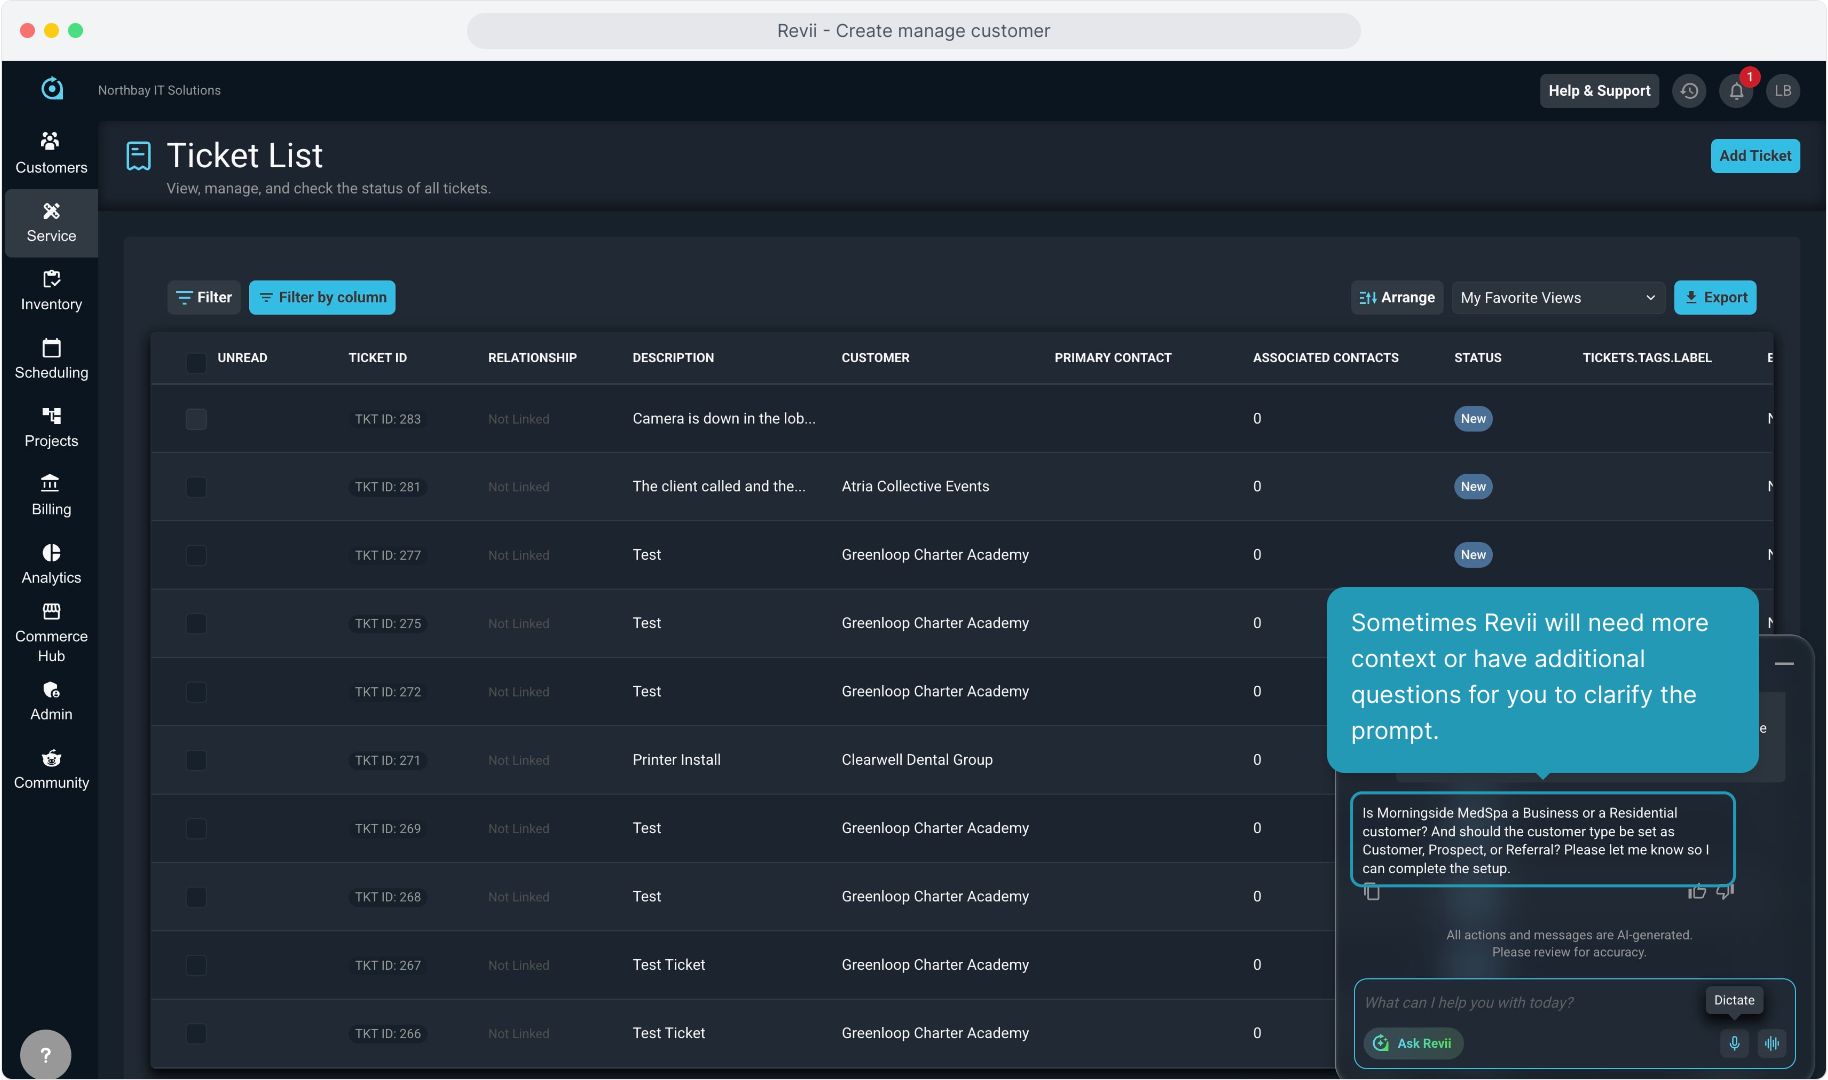Export the ticket list
The width and height of the screenshot is (1828, 1080).
[1715, 298]
